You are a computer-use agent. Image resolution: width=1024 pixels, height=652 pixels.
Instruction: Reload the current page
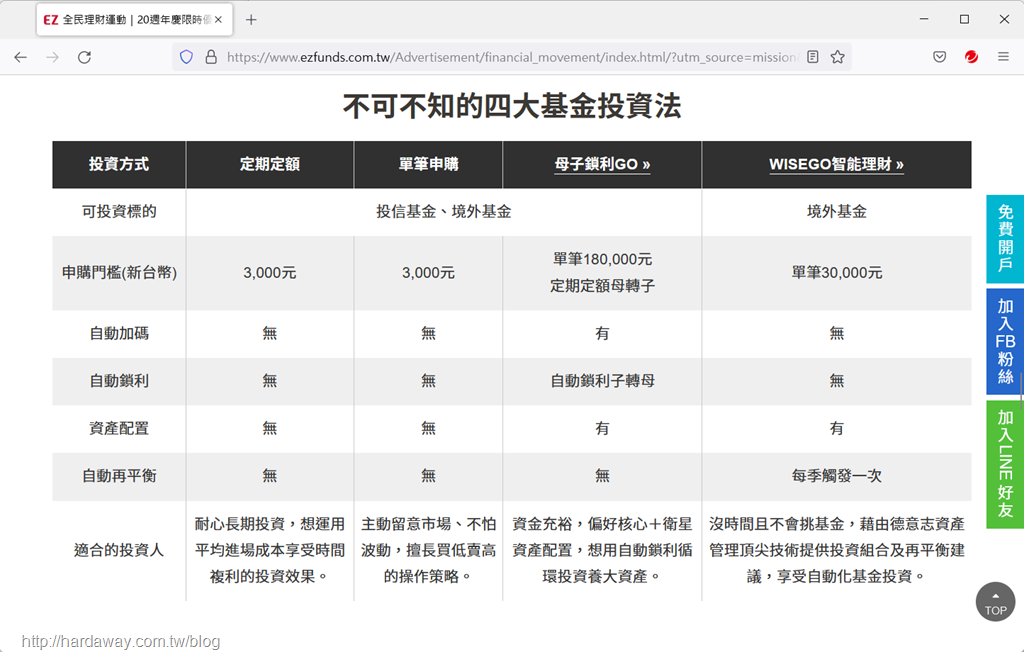pyautogui.click(x=84, y=57)
